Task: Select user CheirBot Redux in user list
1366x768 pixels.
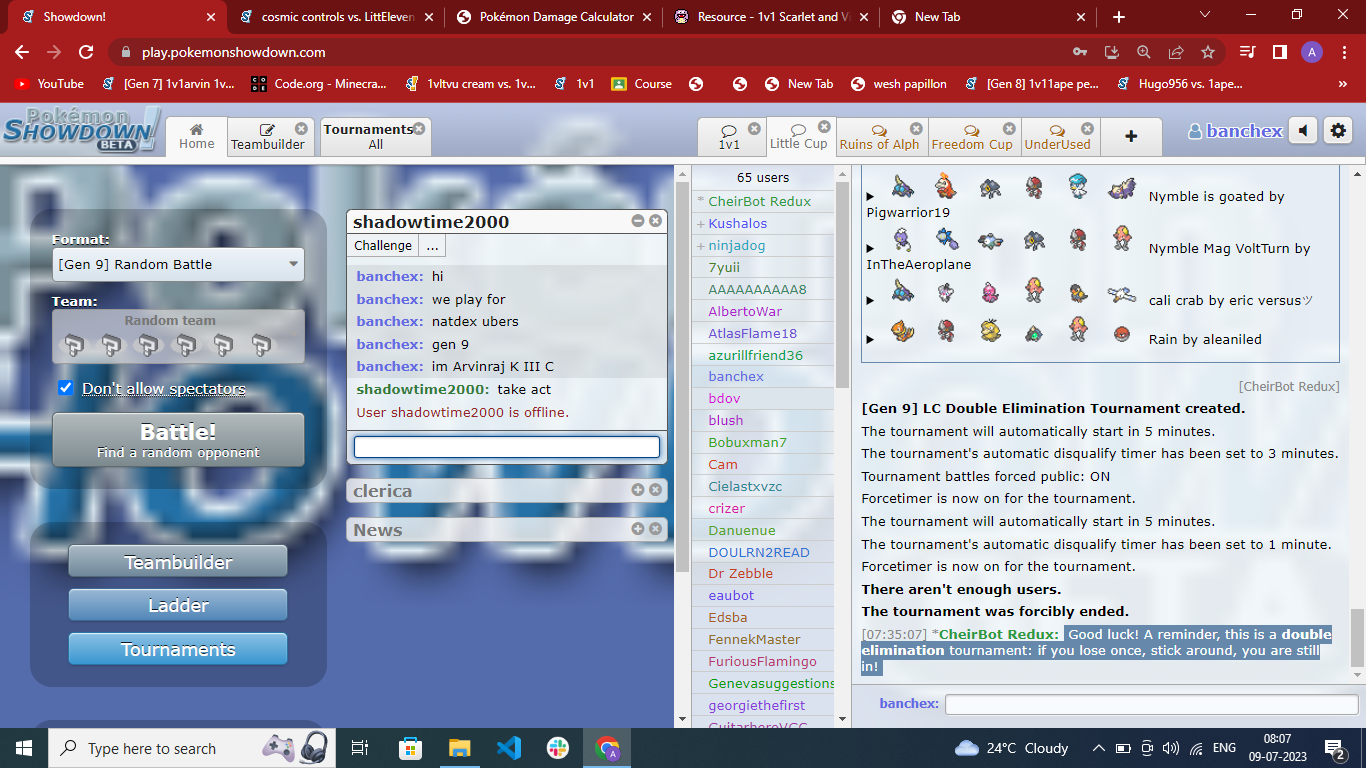Action: pyautogui.click(x=762, y=201)
